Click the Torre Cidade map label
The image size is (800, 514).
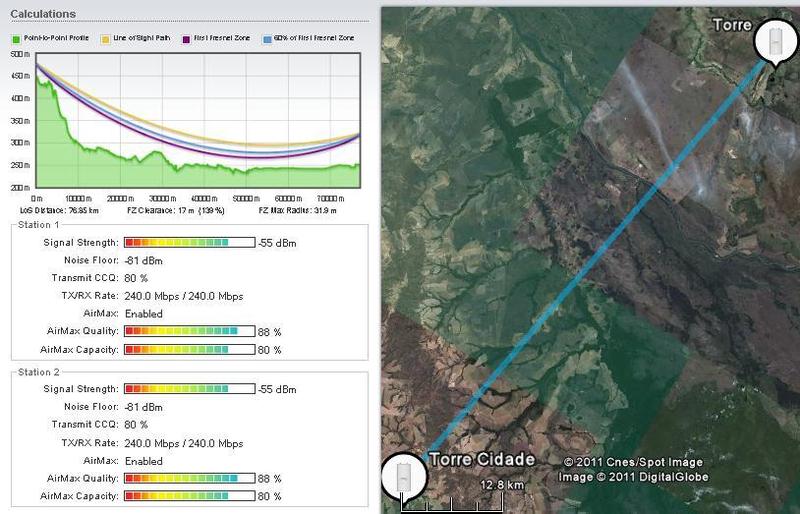tap(482, 459)
